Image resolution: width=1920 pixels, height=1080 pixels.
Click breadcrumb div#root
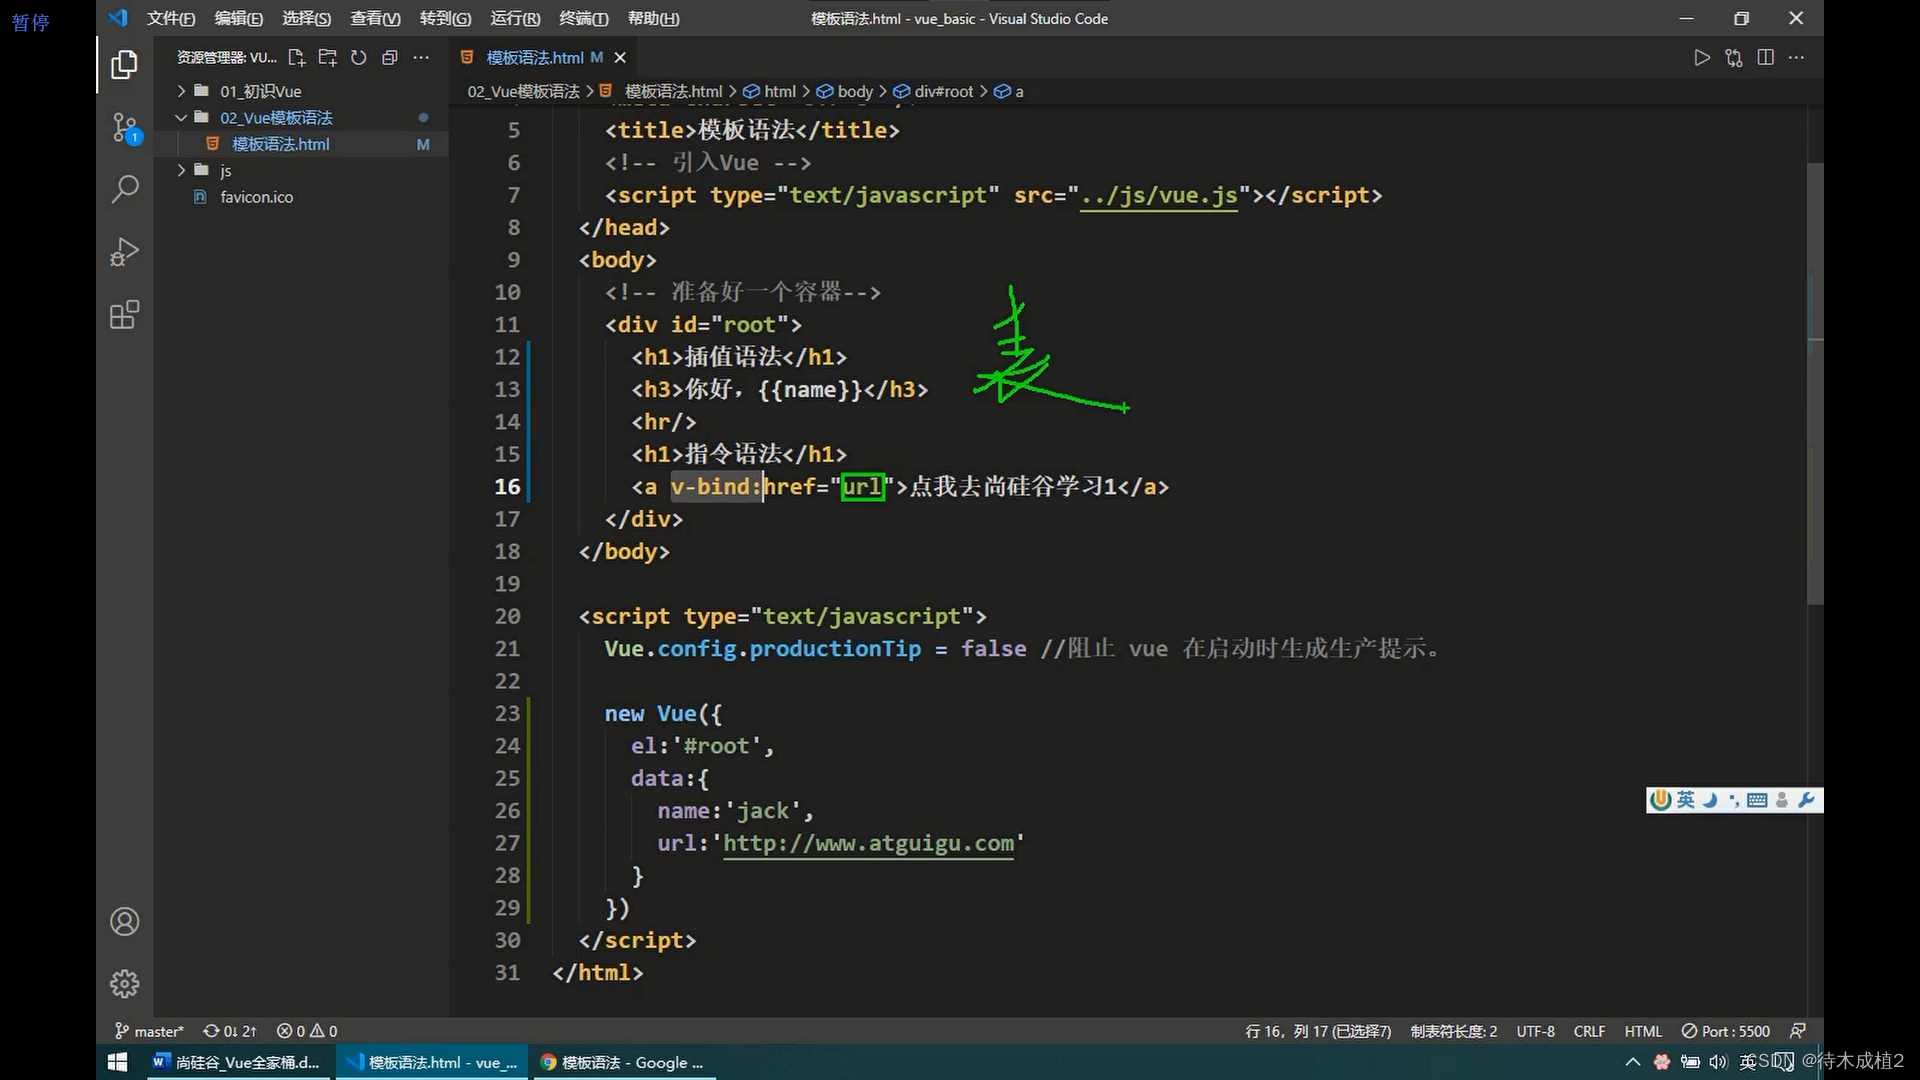(933, 91)
